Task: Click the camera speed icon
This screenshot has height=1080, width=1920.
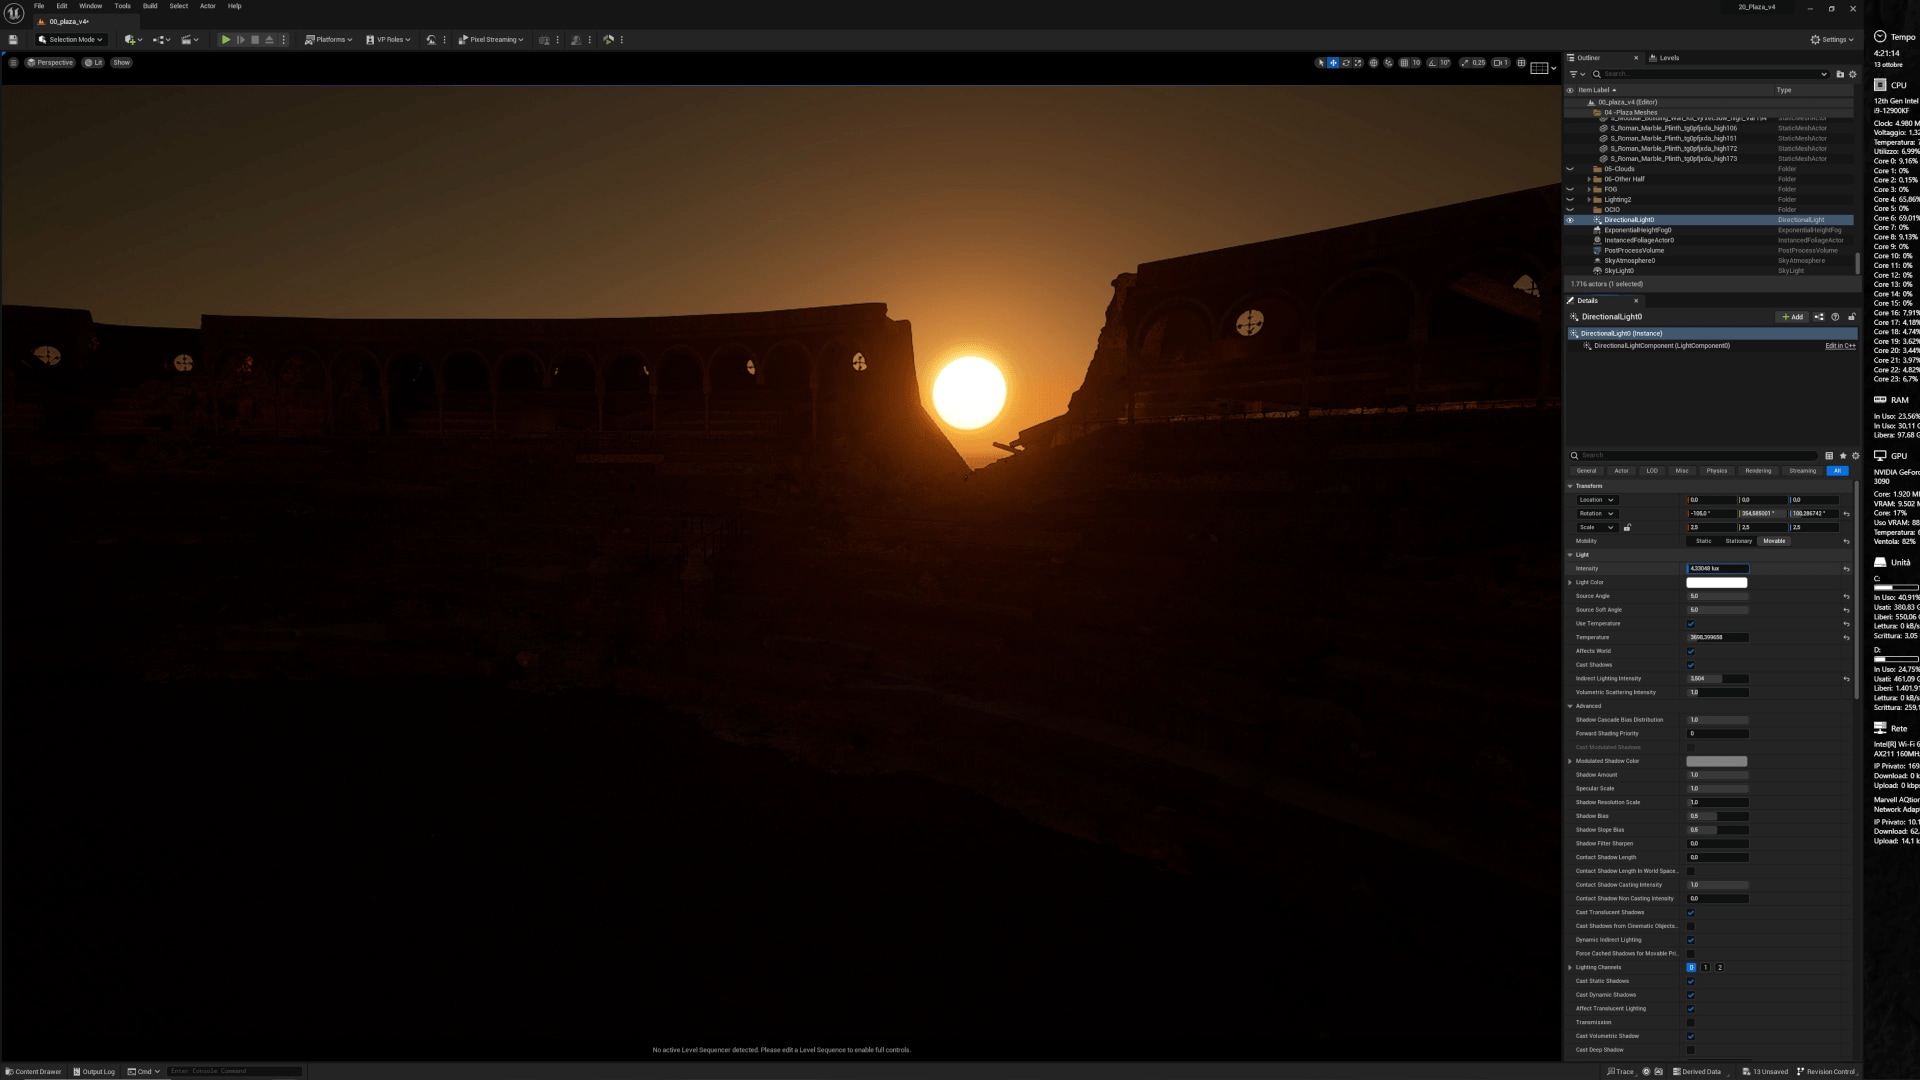Action: tap(1499, 63)
